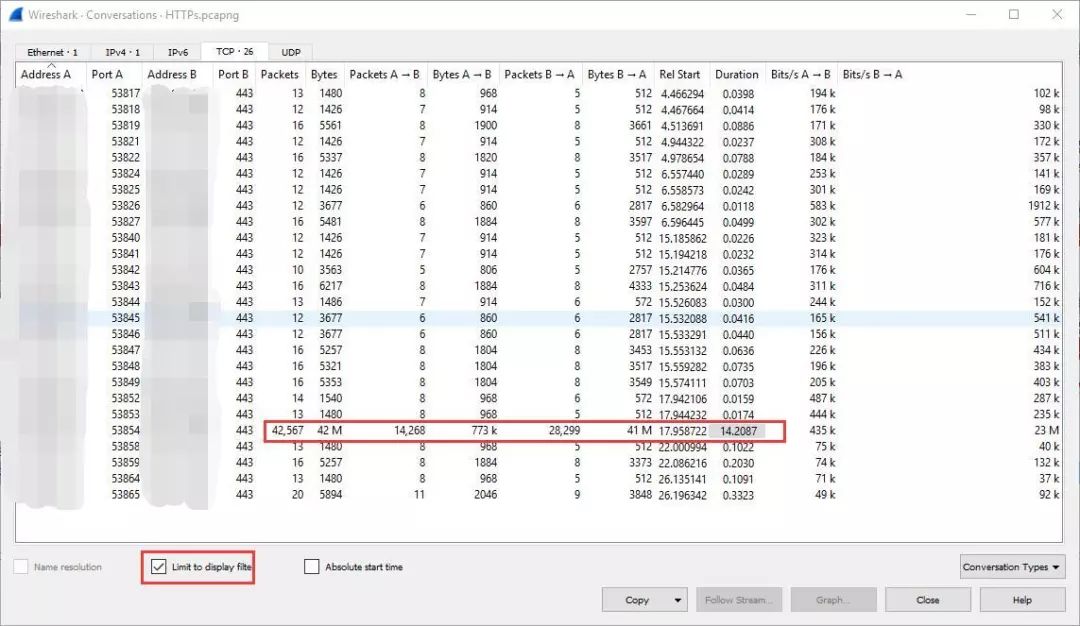The height and width of the screenshot is (626, 1080).
Task: Click the 1912 k bits/s cell
Action: [x=1044, y=206]
